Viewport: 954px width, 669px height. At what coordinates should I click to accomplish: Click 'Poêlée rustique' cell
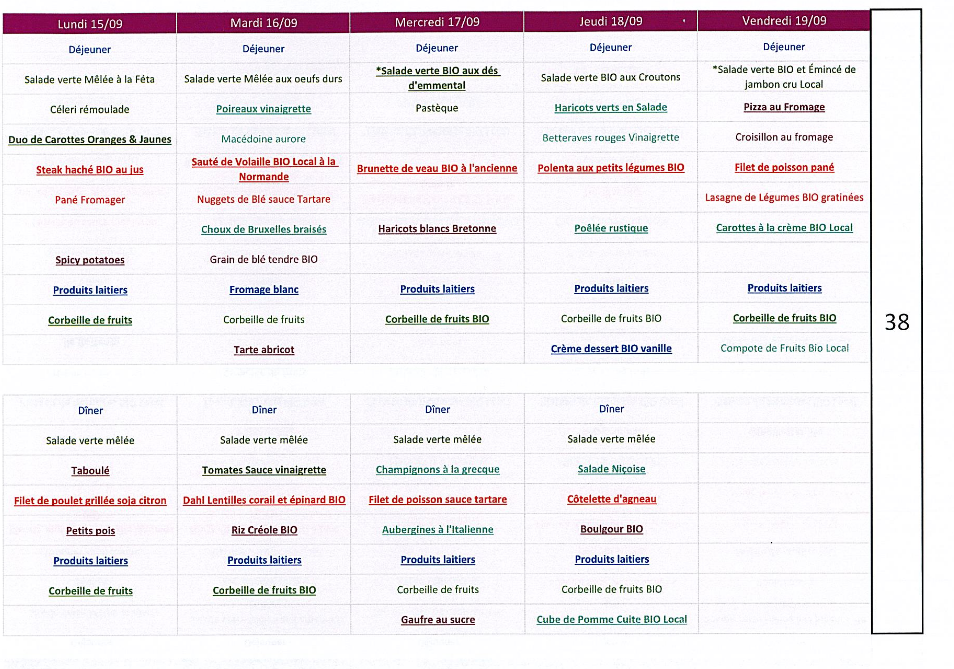click(x=610, y=228)
